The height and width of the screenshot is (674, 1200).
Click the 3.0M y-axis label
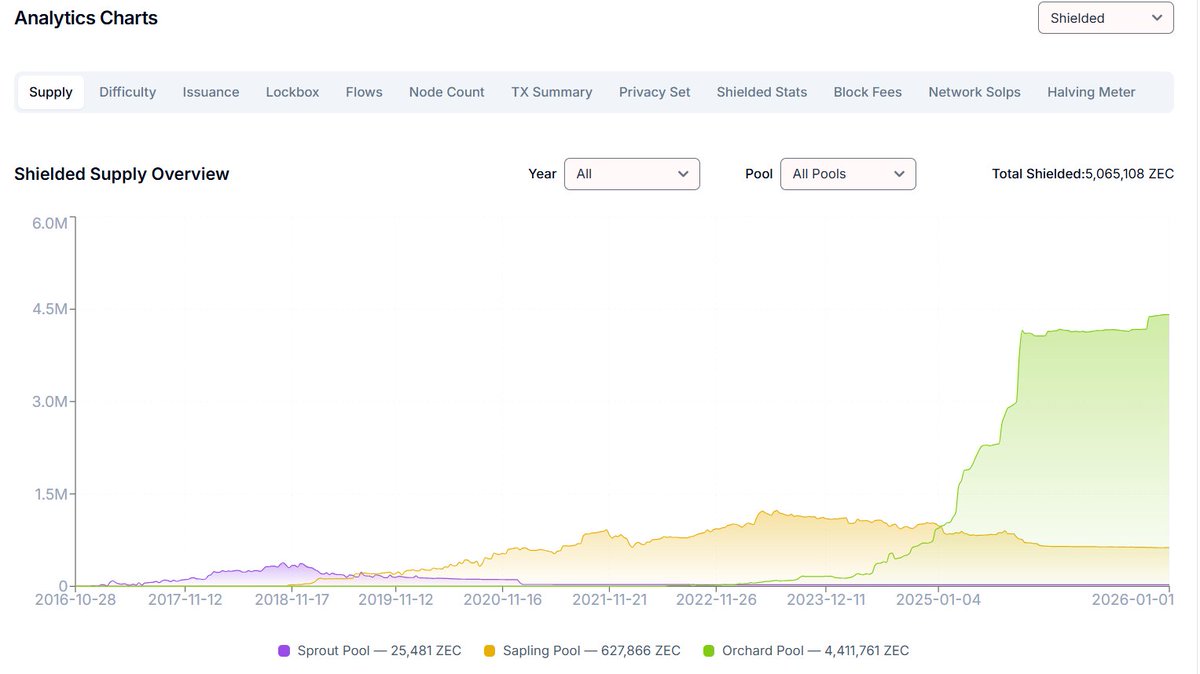point(49,402)
